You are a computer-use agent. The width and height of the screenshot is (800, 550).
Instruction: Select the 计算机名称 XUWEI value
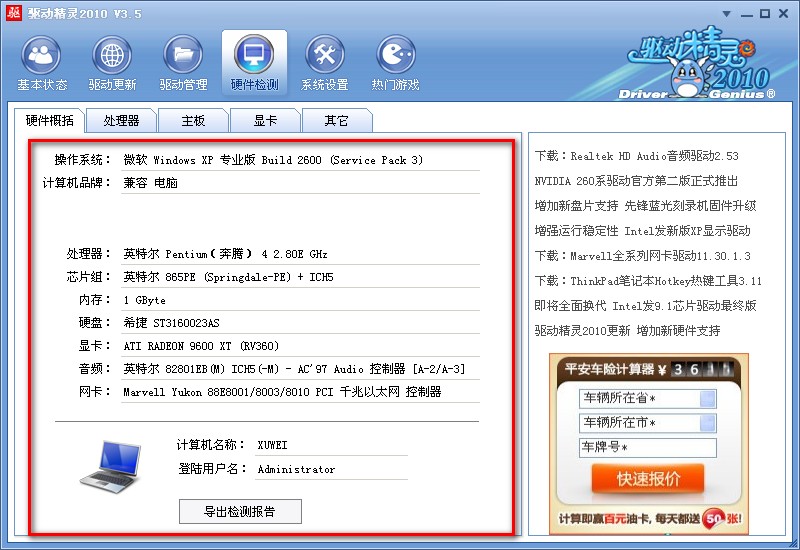pyautogui.click(x=272, y=445)
